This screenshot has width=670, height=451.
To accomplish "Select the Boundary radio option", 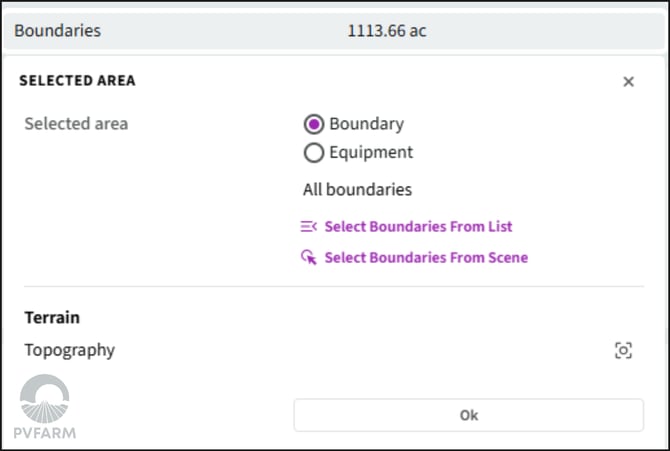I will 314,124.
